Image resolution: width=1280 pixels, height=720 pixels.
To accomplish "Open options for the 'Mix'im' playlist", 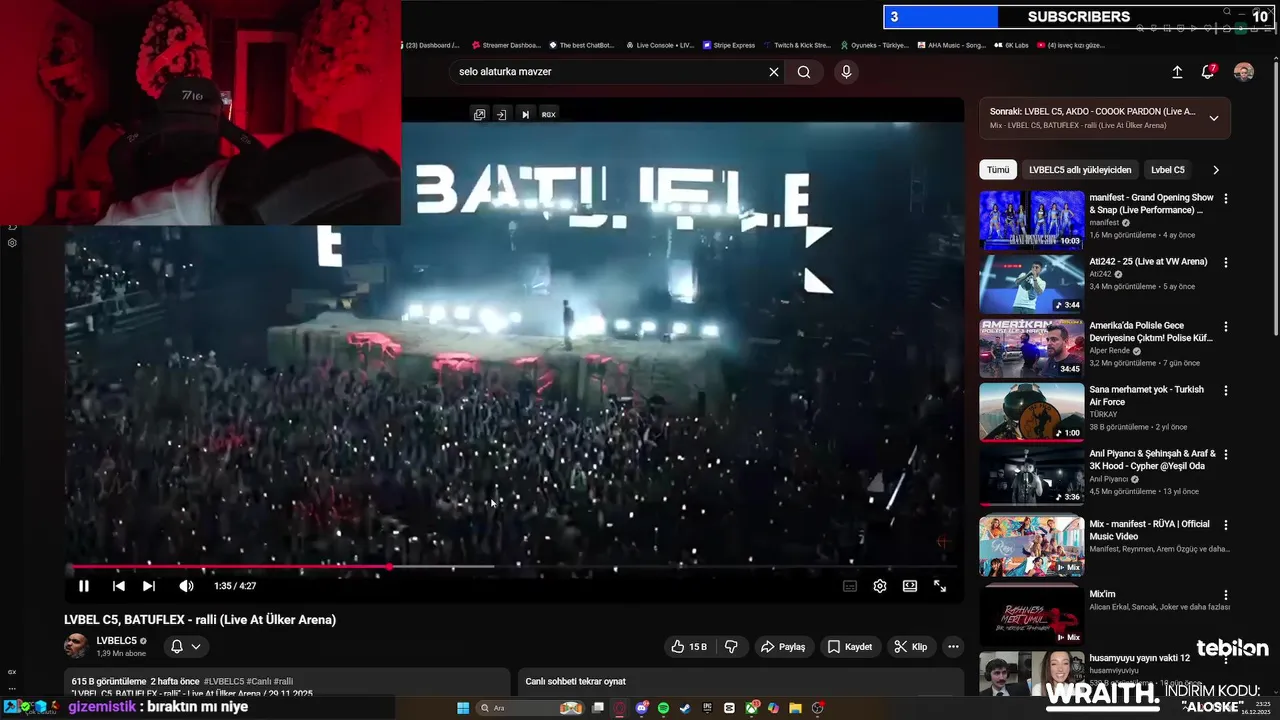I will [1226, 594].
